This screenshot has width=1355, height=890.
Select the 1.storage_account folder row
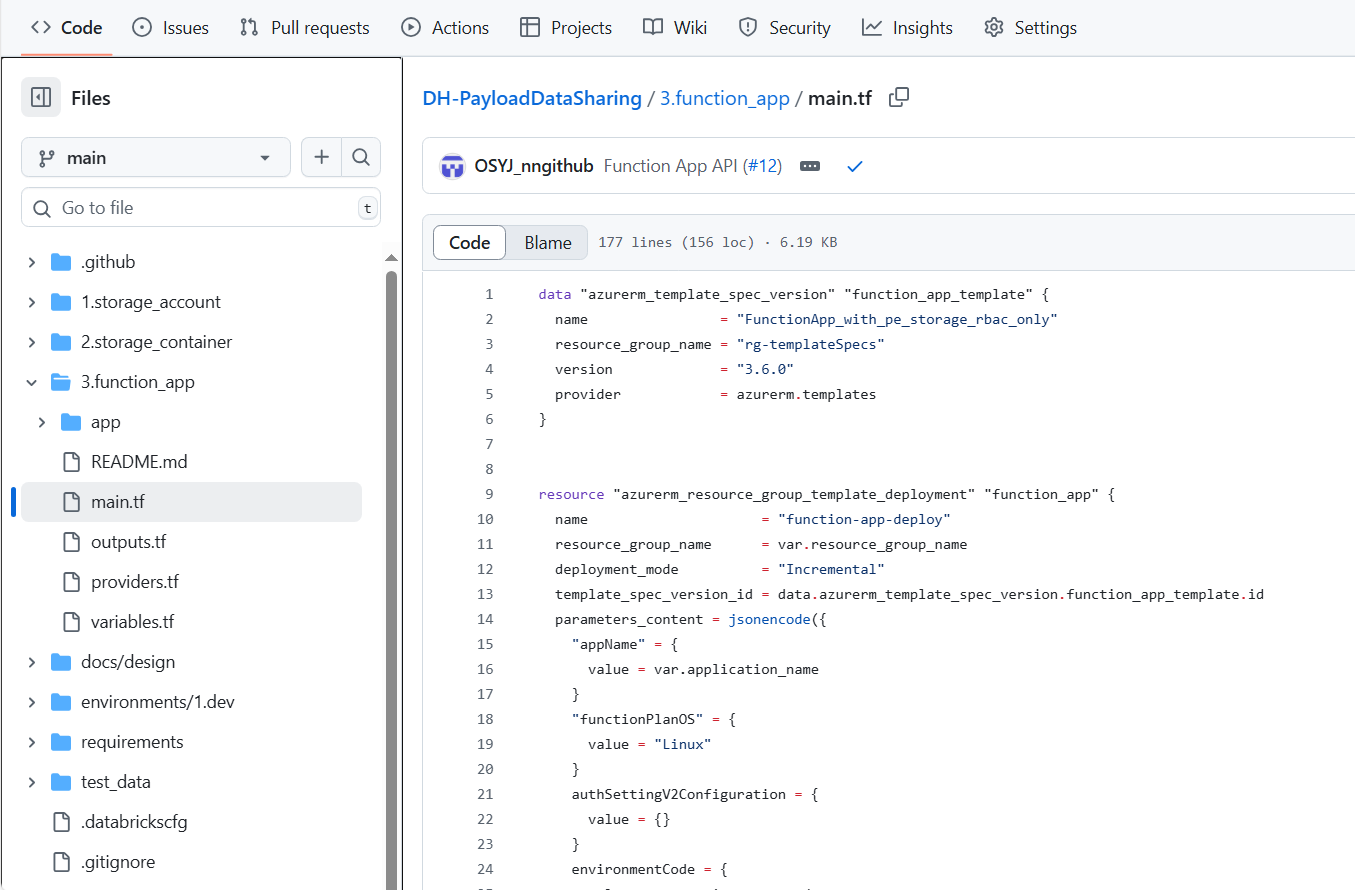[191, 302]
